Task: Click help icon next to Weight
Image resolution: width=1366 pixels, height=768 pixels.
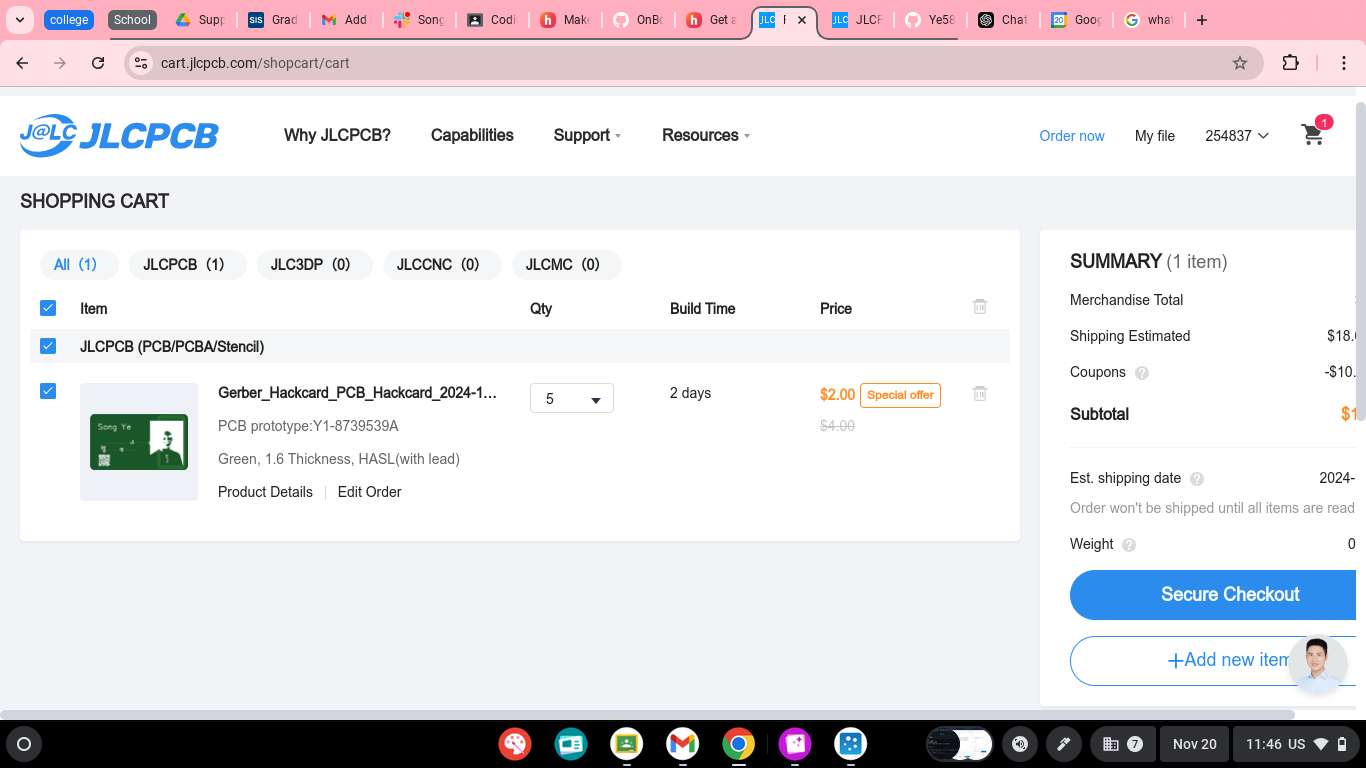Action: pos(1129,545)
